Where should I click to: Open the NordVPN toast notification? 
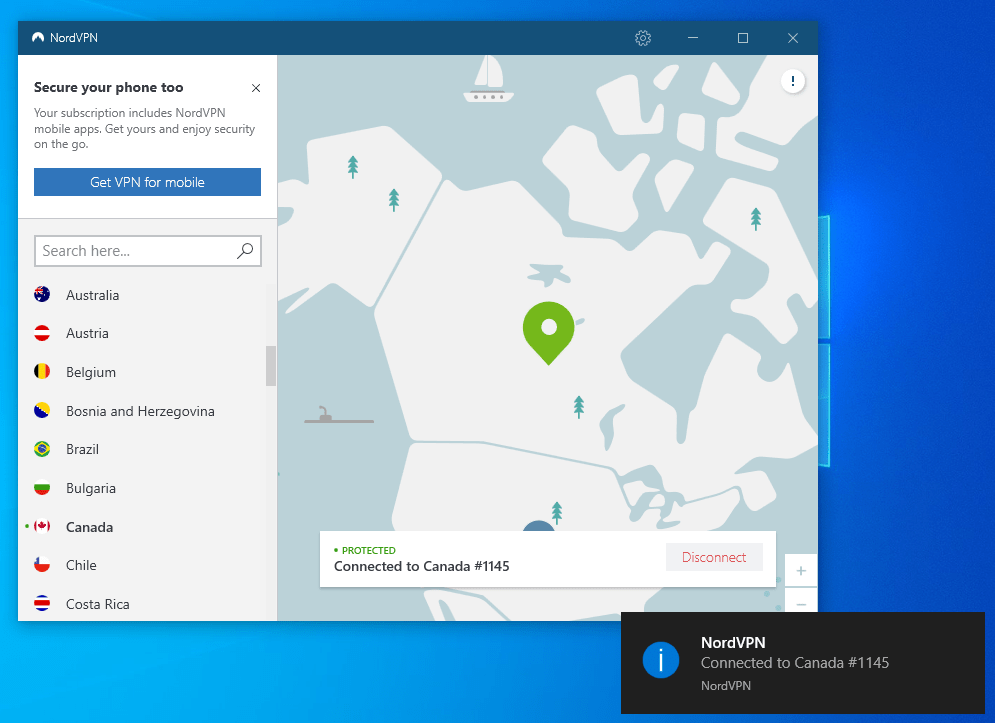(x=803, y=663)
